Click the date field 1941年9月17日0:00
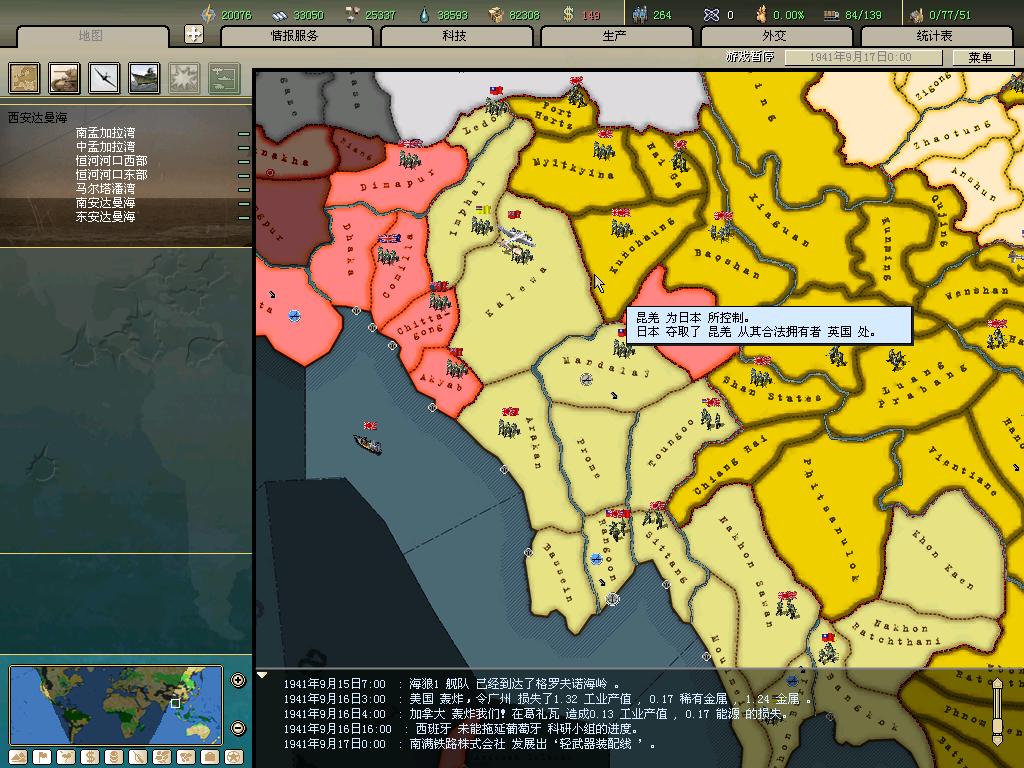This screenshot has height=768, width=1024. tap(862, 57)
